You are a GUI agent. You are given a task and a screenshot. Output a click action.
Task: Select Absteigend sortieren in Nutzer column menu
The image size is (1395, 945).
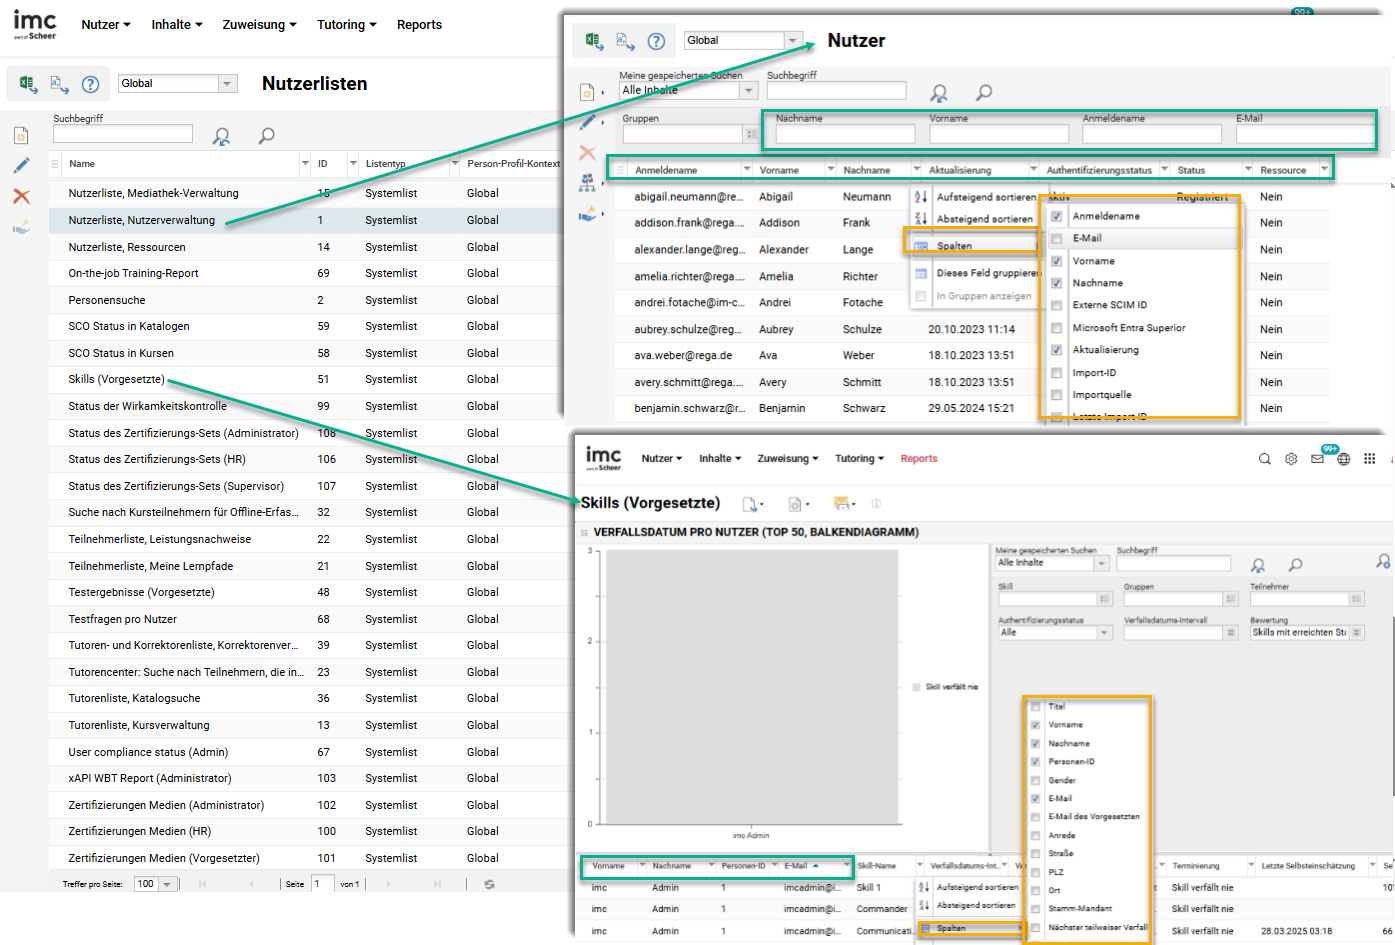click(x=983, y=219)
